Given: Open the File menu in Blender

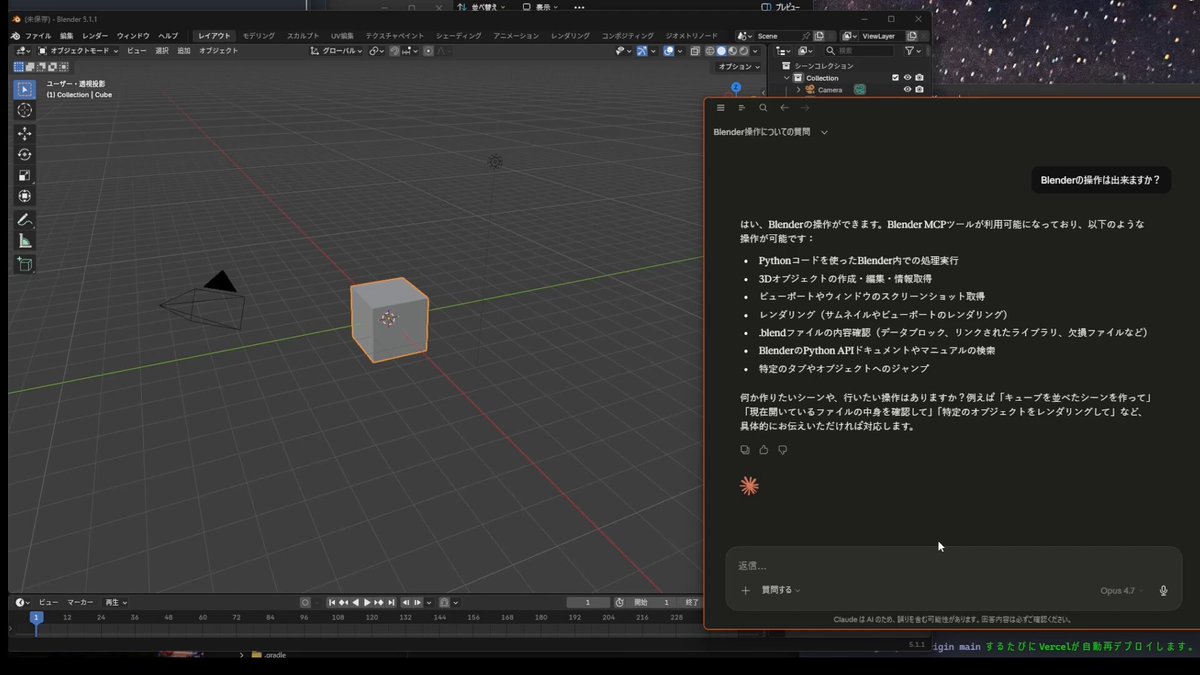Looking at the screenshot, I should (x=38, y=36).
